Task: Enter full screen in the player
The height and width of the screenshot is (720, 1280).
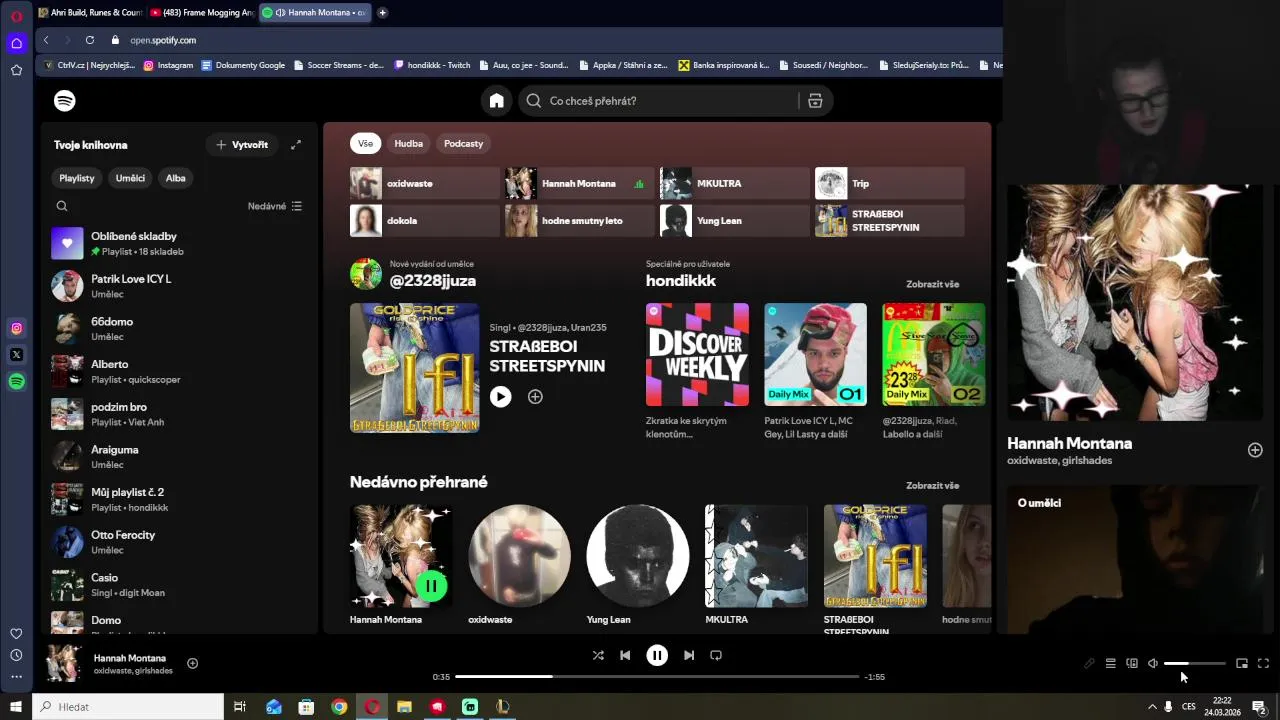Action: [1263, 663]
